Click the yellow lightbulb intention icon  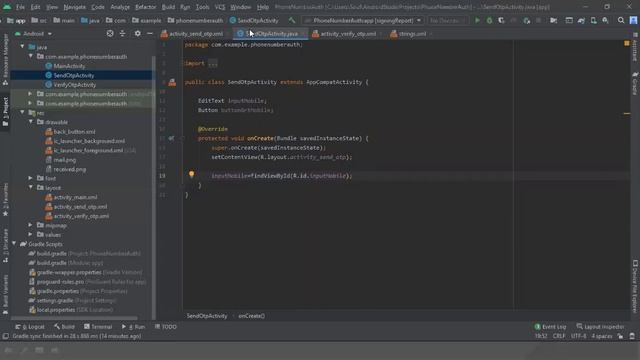(191, 174)
